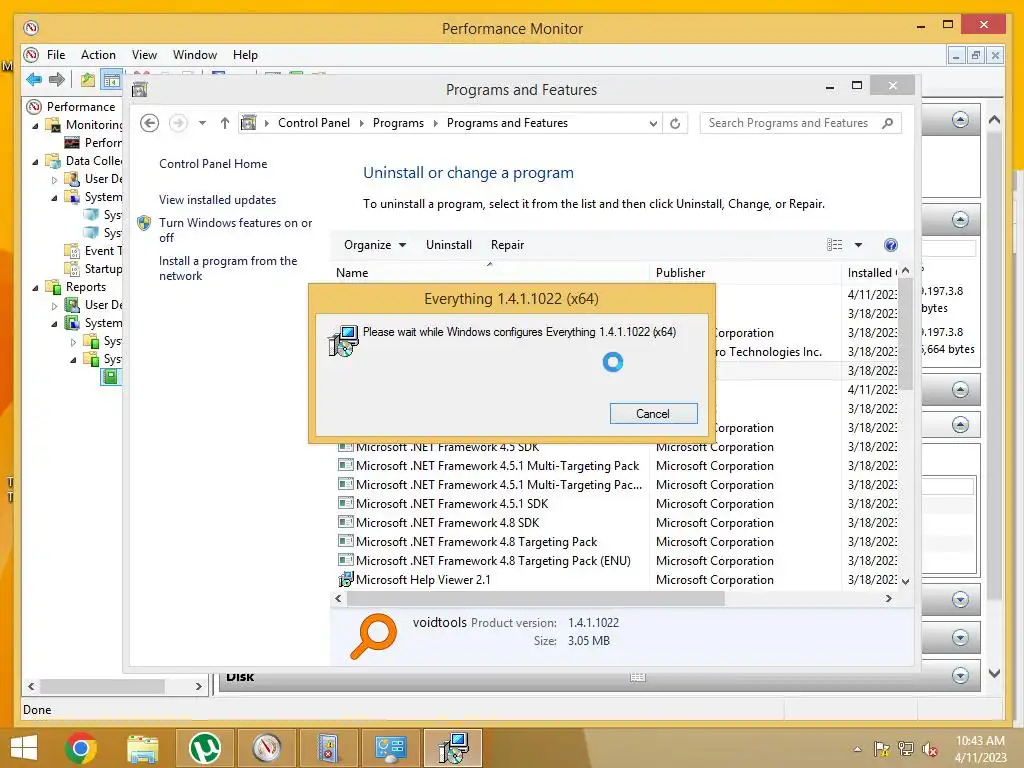Click the Microsoft Help Viewer 2.1 icon
The image size is (1024, 768).
345,580
